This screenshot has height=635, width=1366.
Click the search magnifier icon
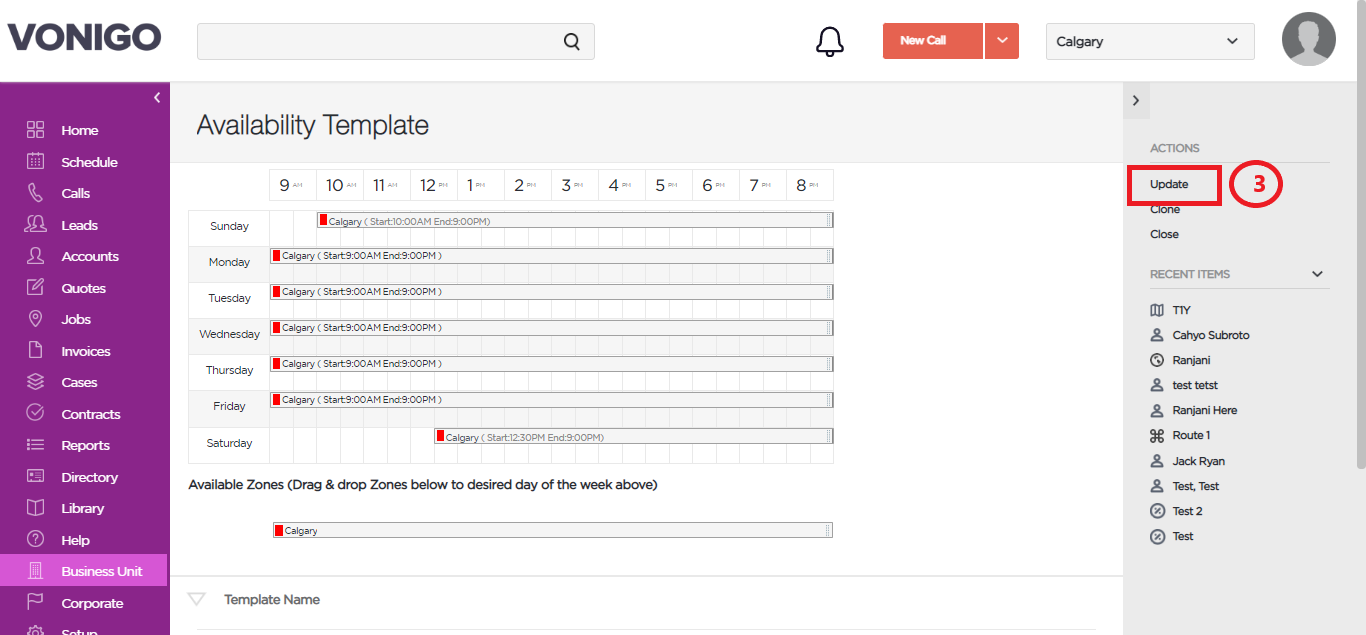tap(572, 42)
